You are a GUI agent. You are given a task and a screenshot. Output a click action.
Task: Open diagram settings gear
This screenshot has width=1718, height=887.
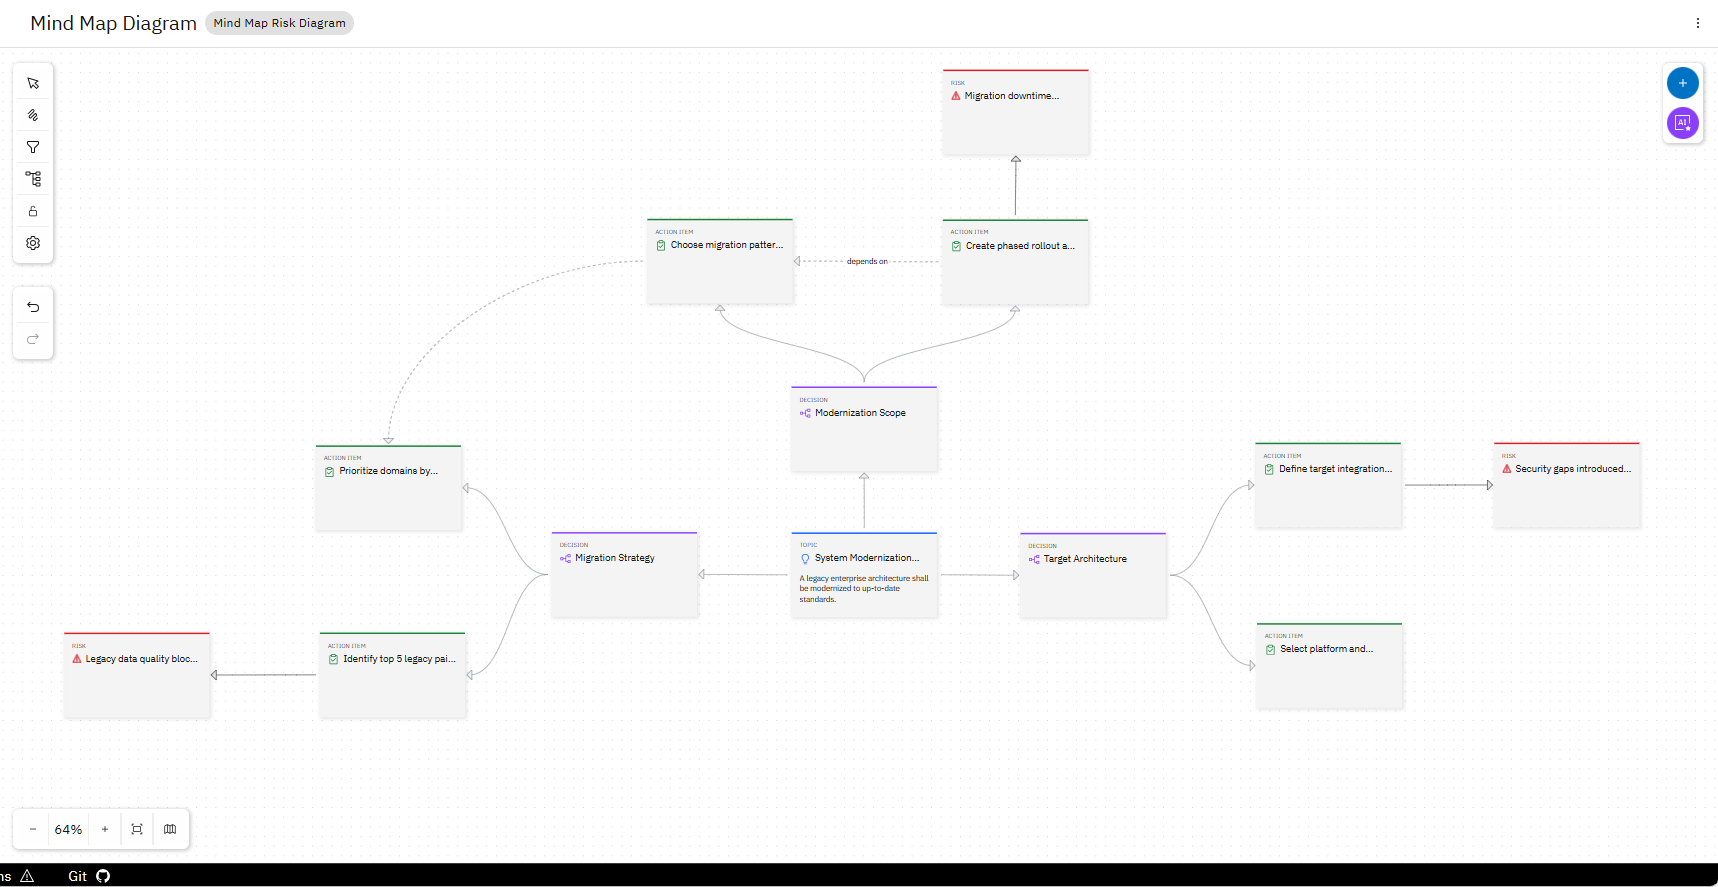(x=33, y=243)
